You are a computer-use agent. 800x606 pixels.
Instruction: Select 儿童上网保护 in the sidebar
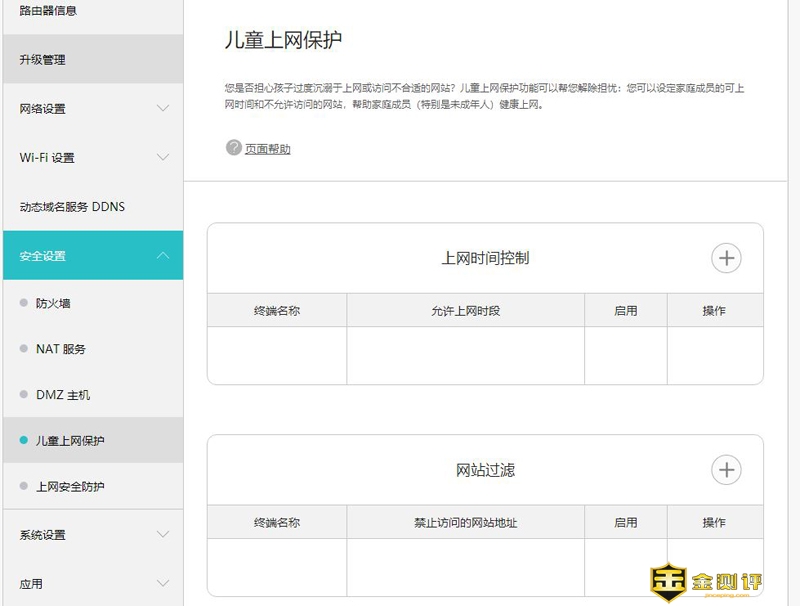click(70, 441)
